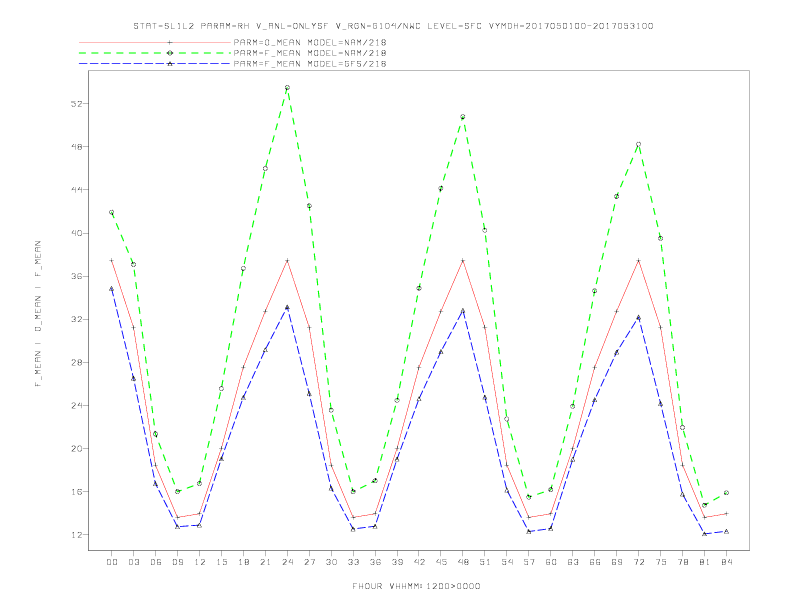The height and width of the screenshot is (612, 792).
Task: Click the blue dashed line legend sample
Action: pyautogui.click(x=155, y=64)
